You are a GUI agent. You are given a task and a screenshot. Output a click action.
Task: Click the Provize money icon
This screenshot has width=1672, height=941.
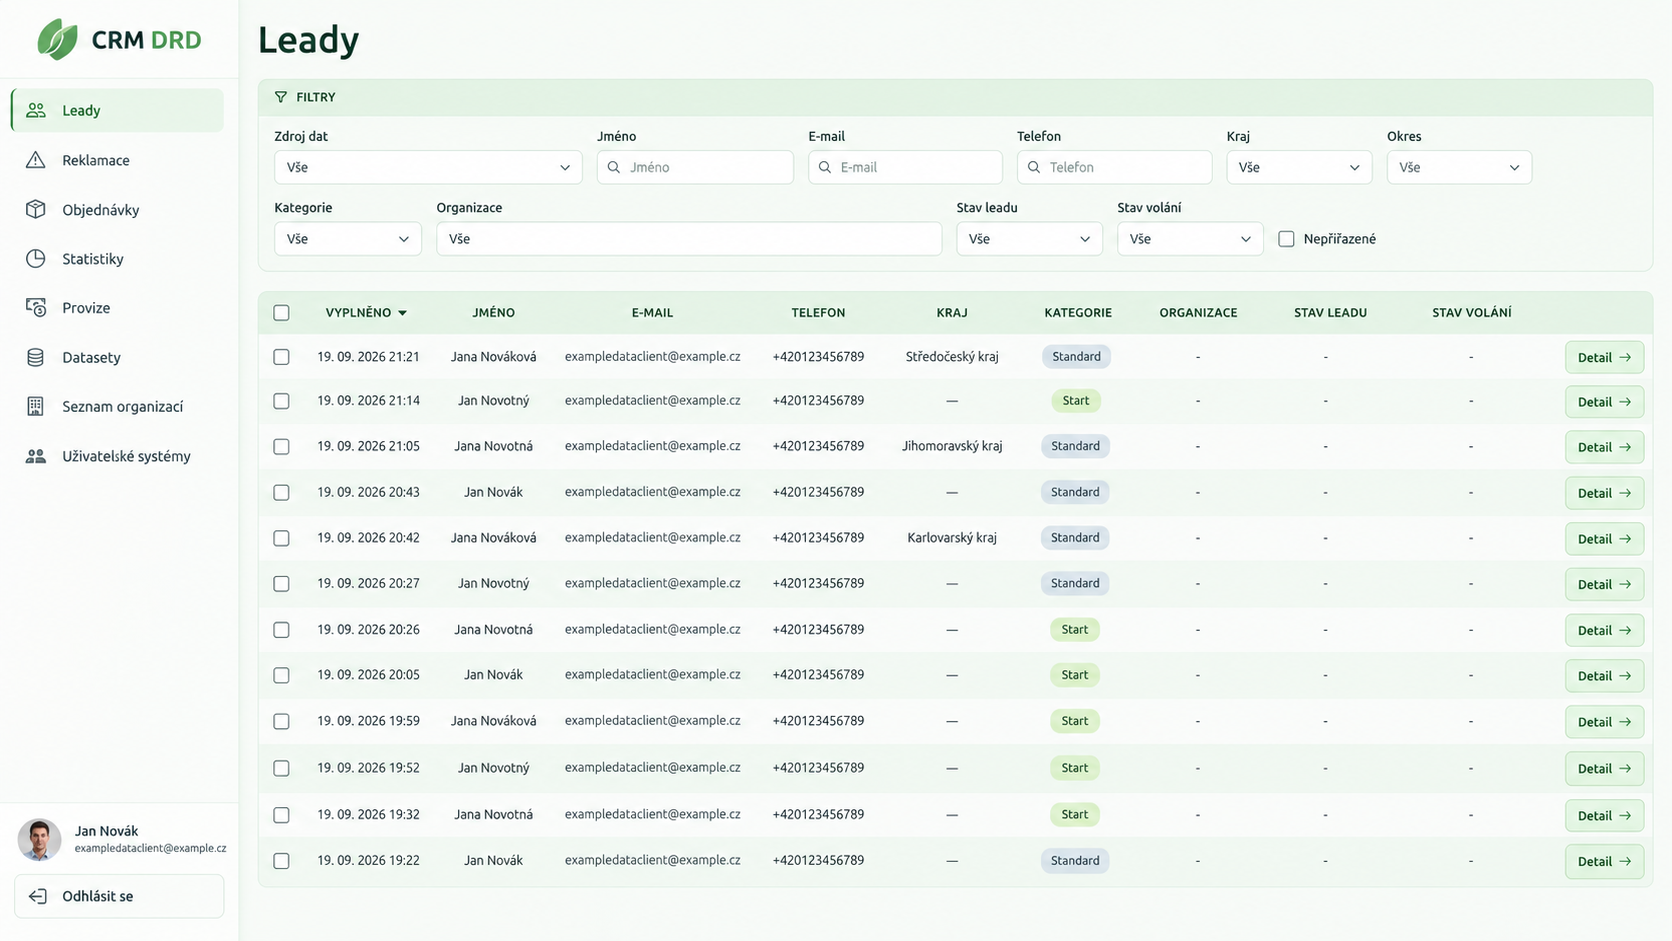pyautogui.click(x=36, y=307)
